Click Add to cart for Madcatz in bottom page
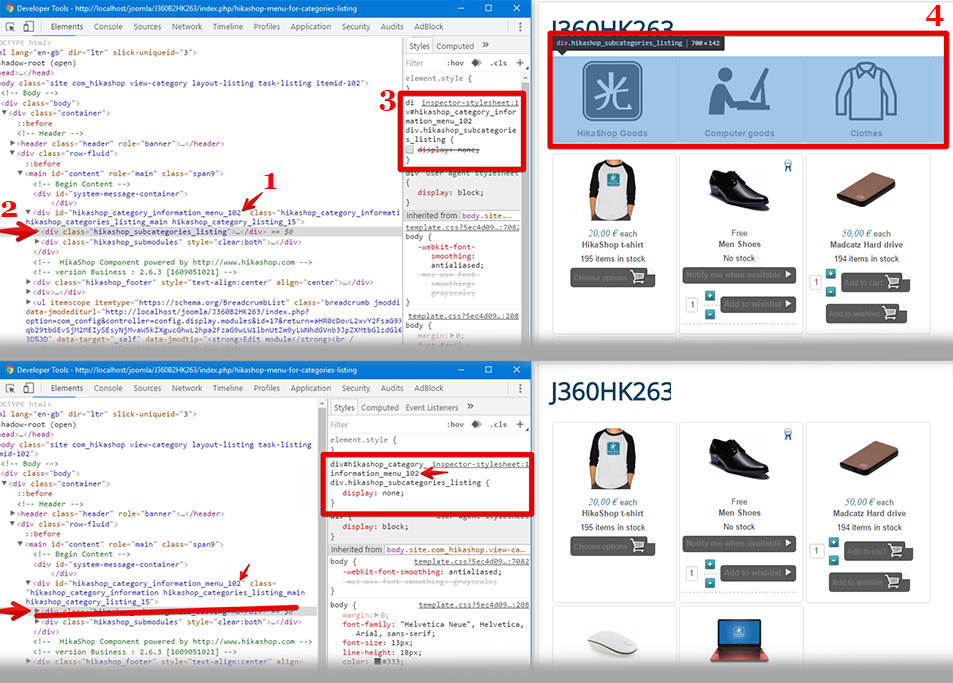 pos(876,551)
